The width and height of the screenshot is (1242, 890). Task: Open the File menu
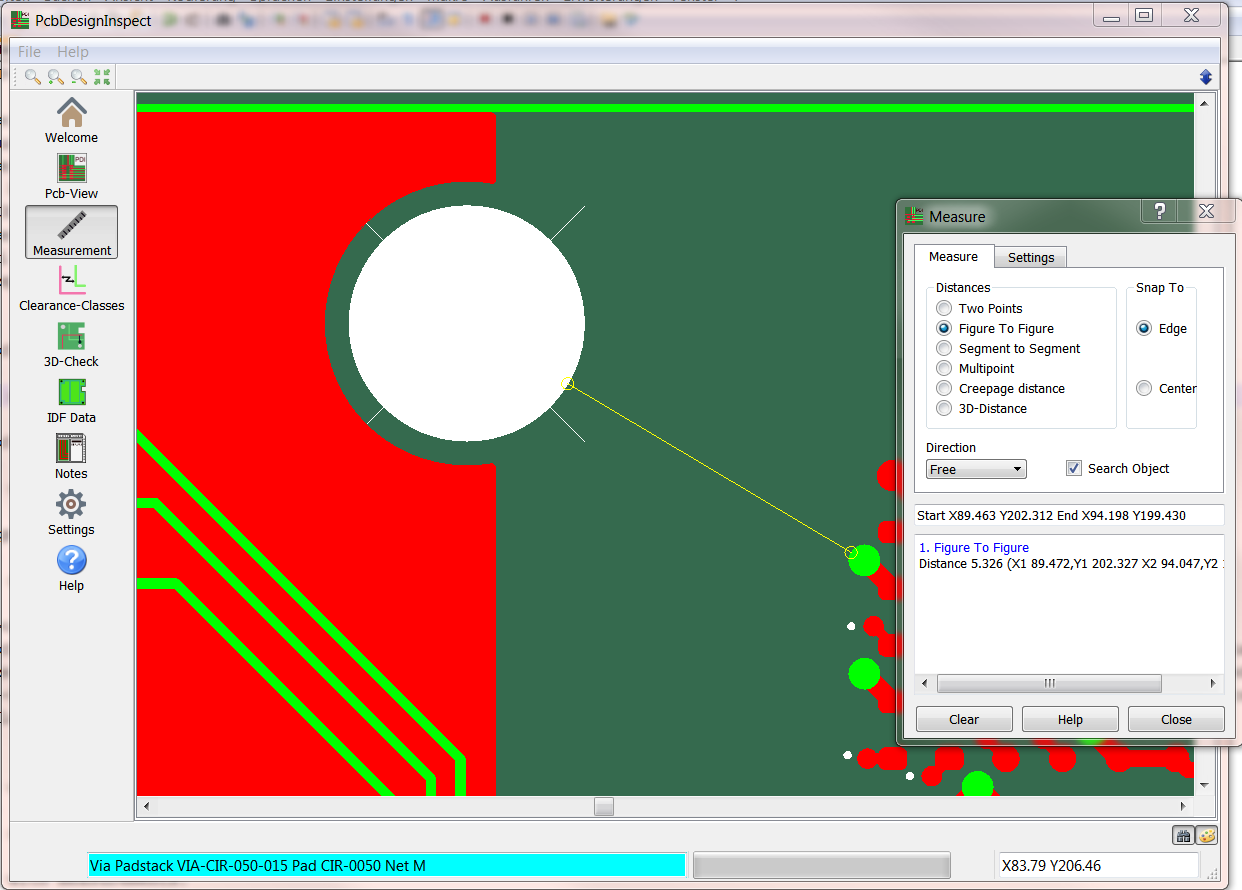point(29,51)
